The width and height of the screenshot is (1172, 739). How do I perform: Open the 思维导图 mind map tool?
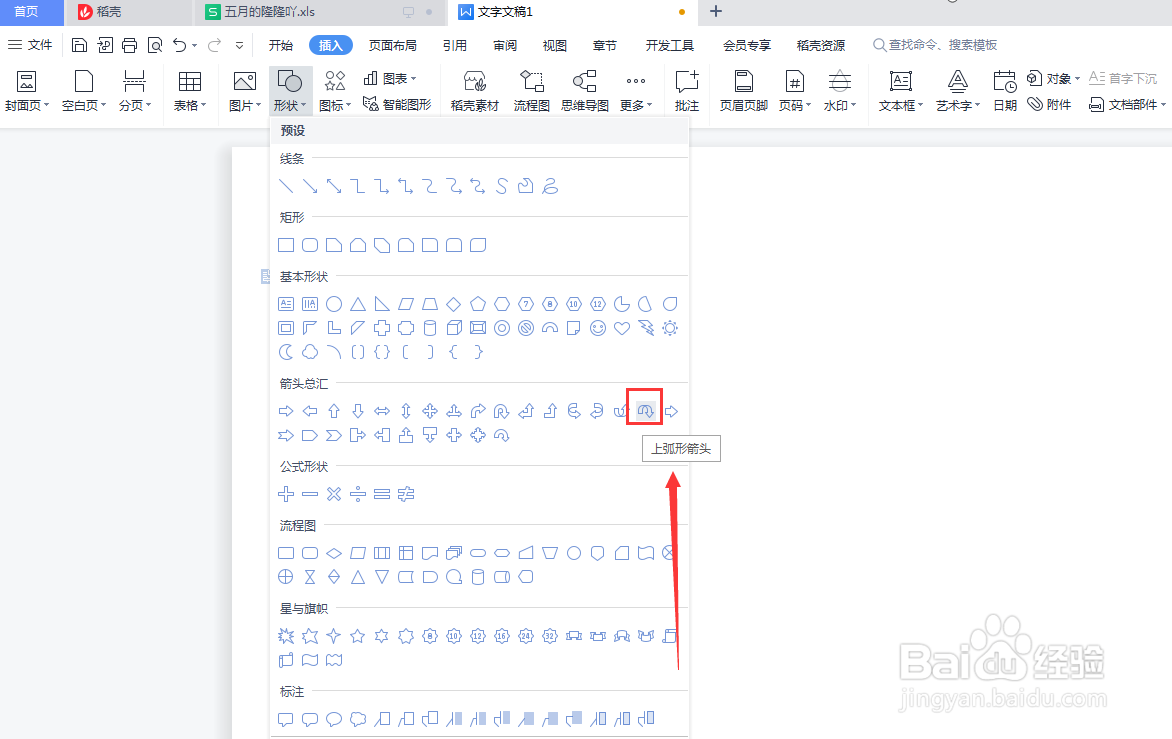coord(584,89)
